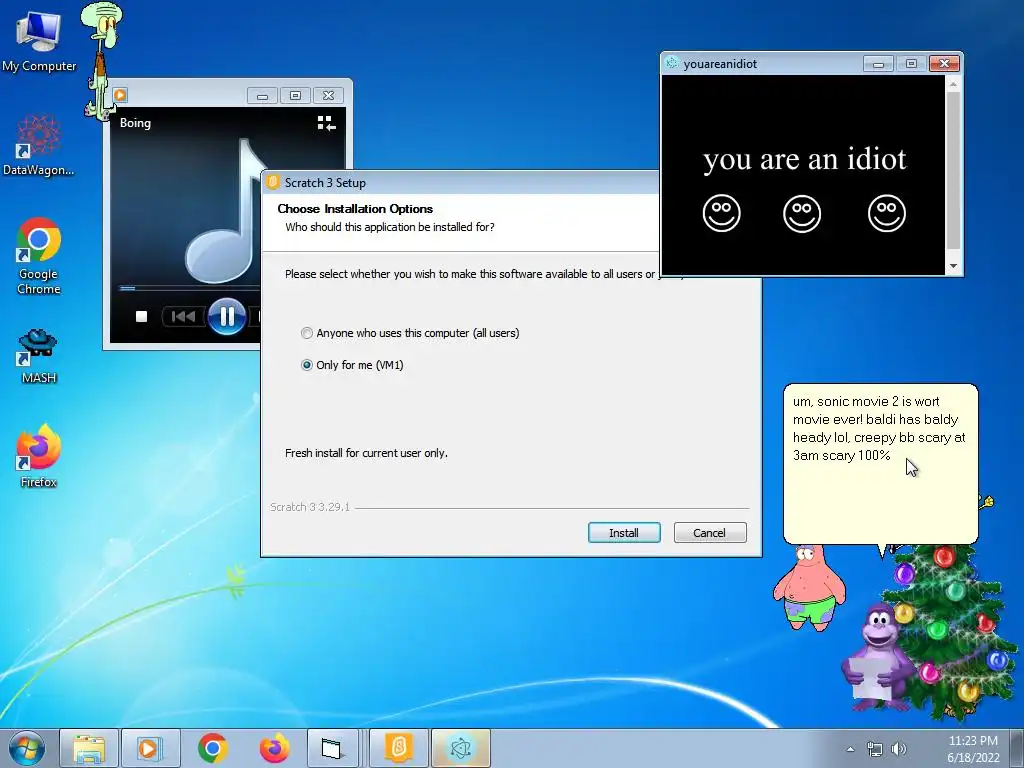This screenshot has height=768, width=1024.
Task: Click the 'Scratch 3 3.29.1' version label
Action: click(x=310, y=507)
